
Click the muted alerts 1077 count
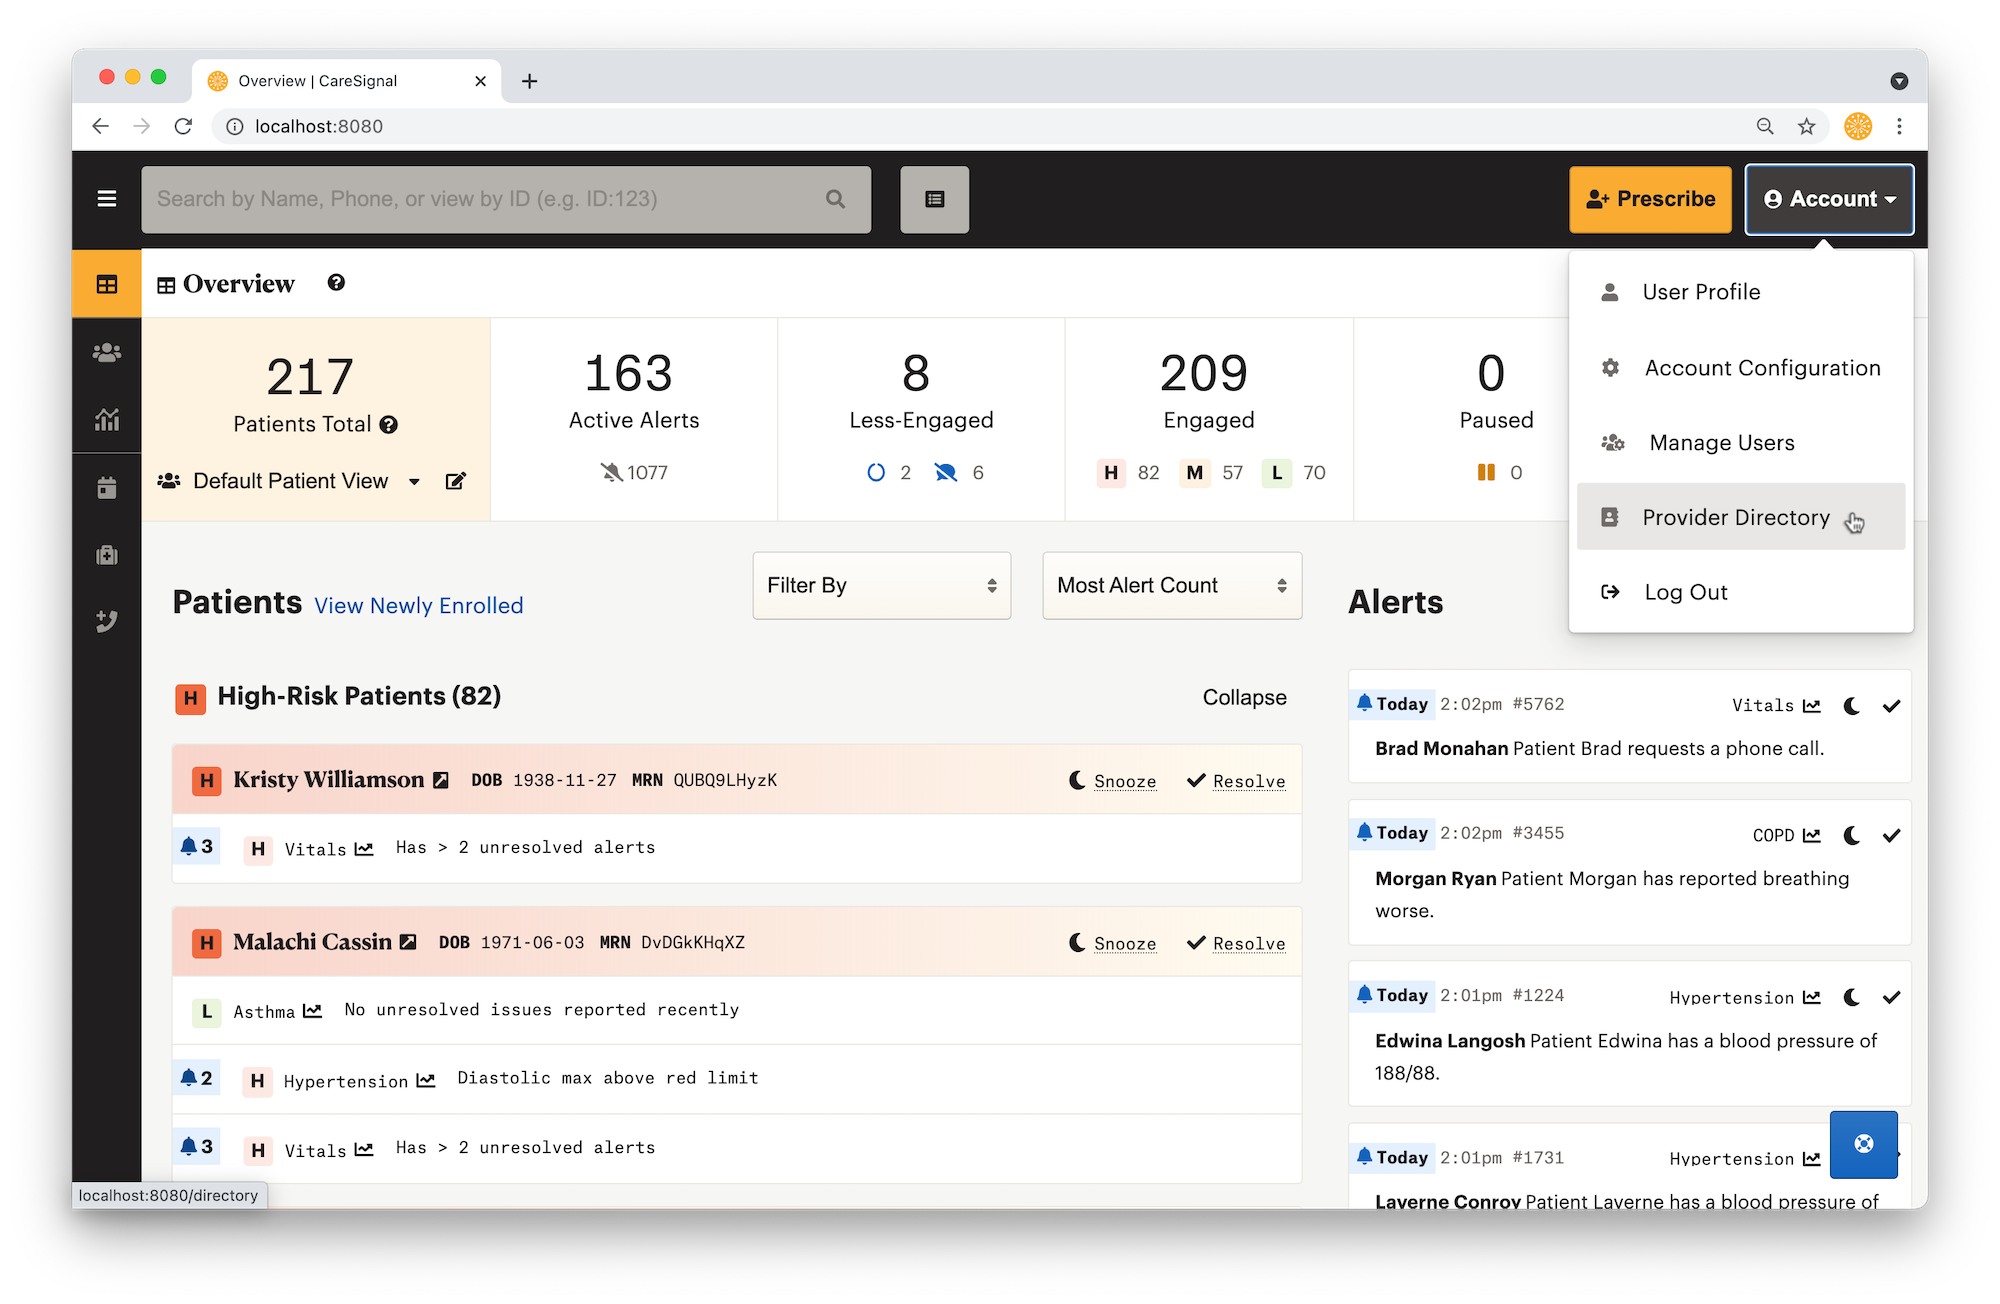point(634,473)
